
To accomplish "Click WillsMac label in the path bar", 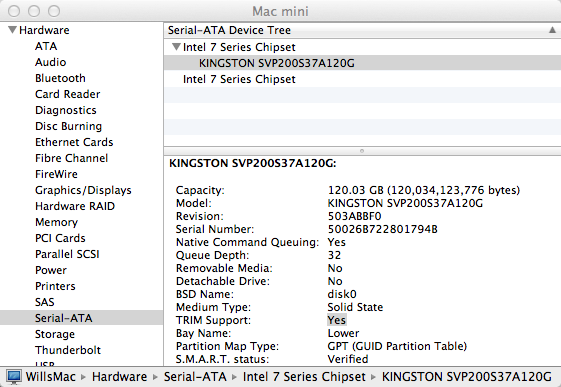I will 50,377.
